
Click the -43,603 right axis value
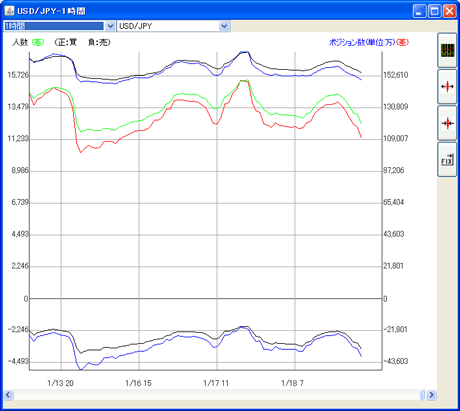click(x=396, y=361)
